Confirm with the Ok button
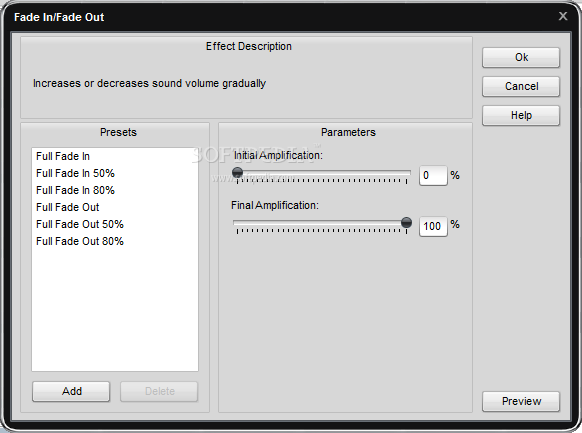Viewport: 582px width, 433px height. [521, 57]
